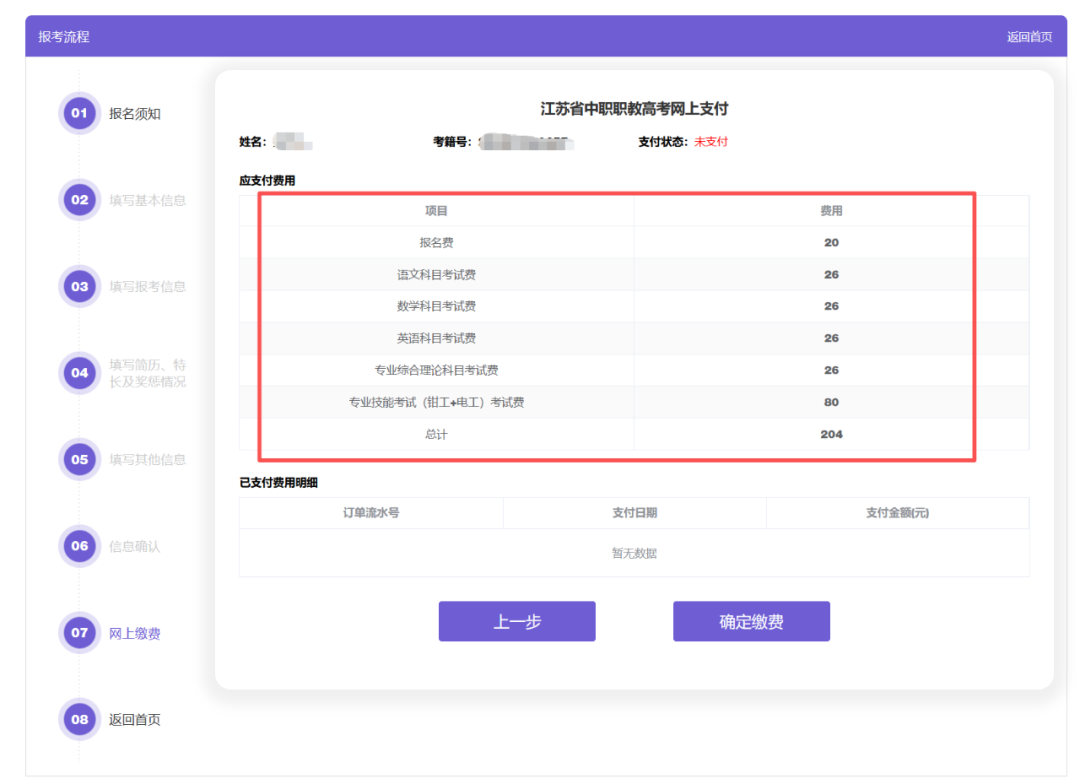Screen dimensions: 1080x779
Task: Click the 项目 column header
Action: 436,211
